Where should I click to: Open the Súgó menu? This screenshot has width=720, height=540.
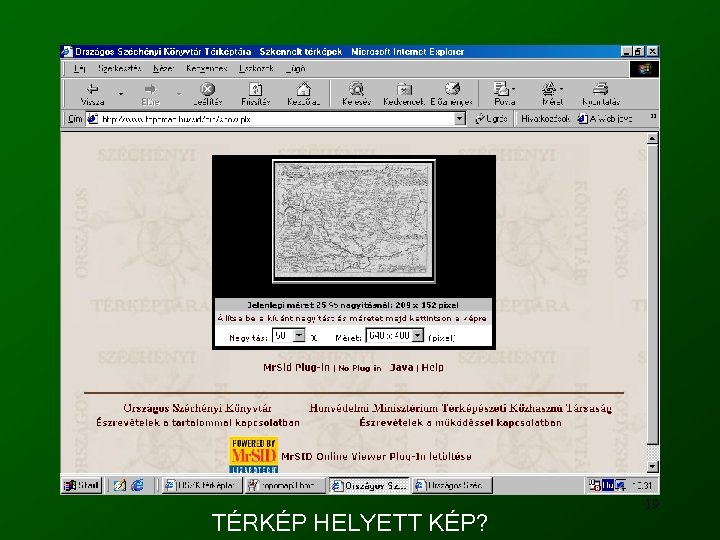[296, 68]
